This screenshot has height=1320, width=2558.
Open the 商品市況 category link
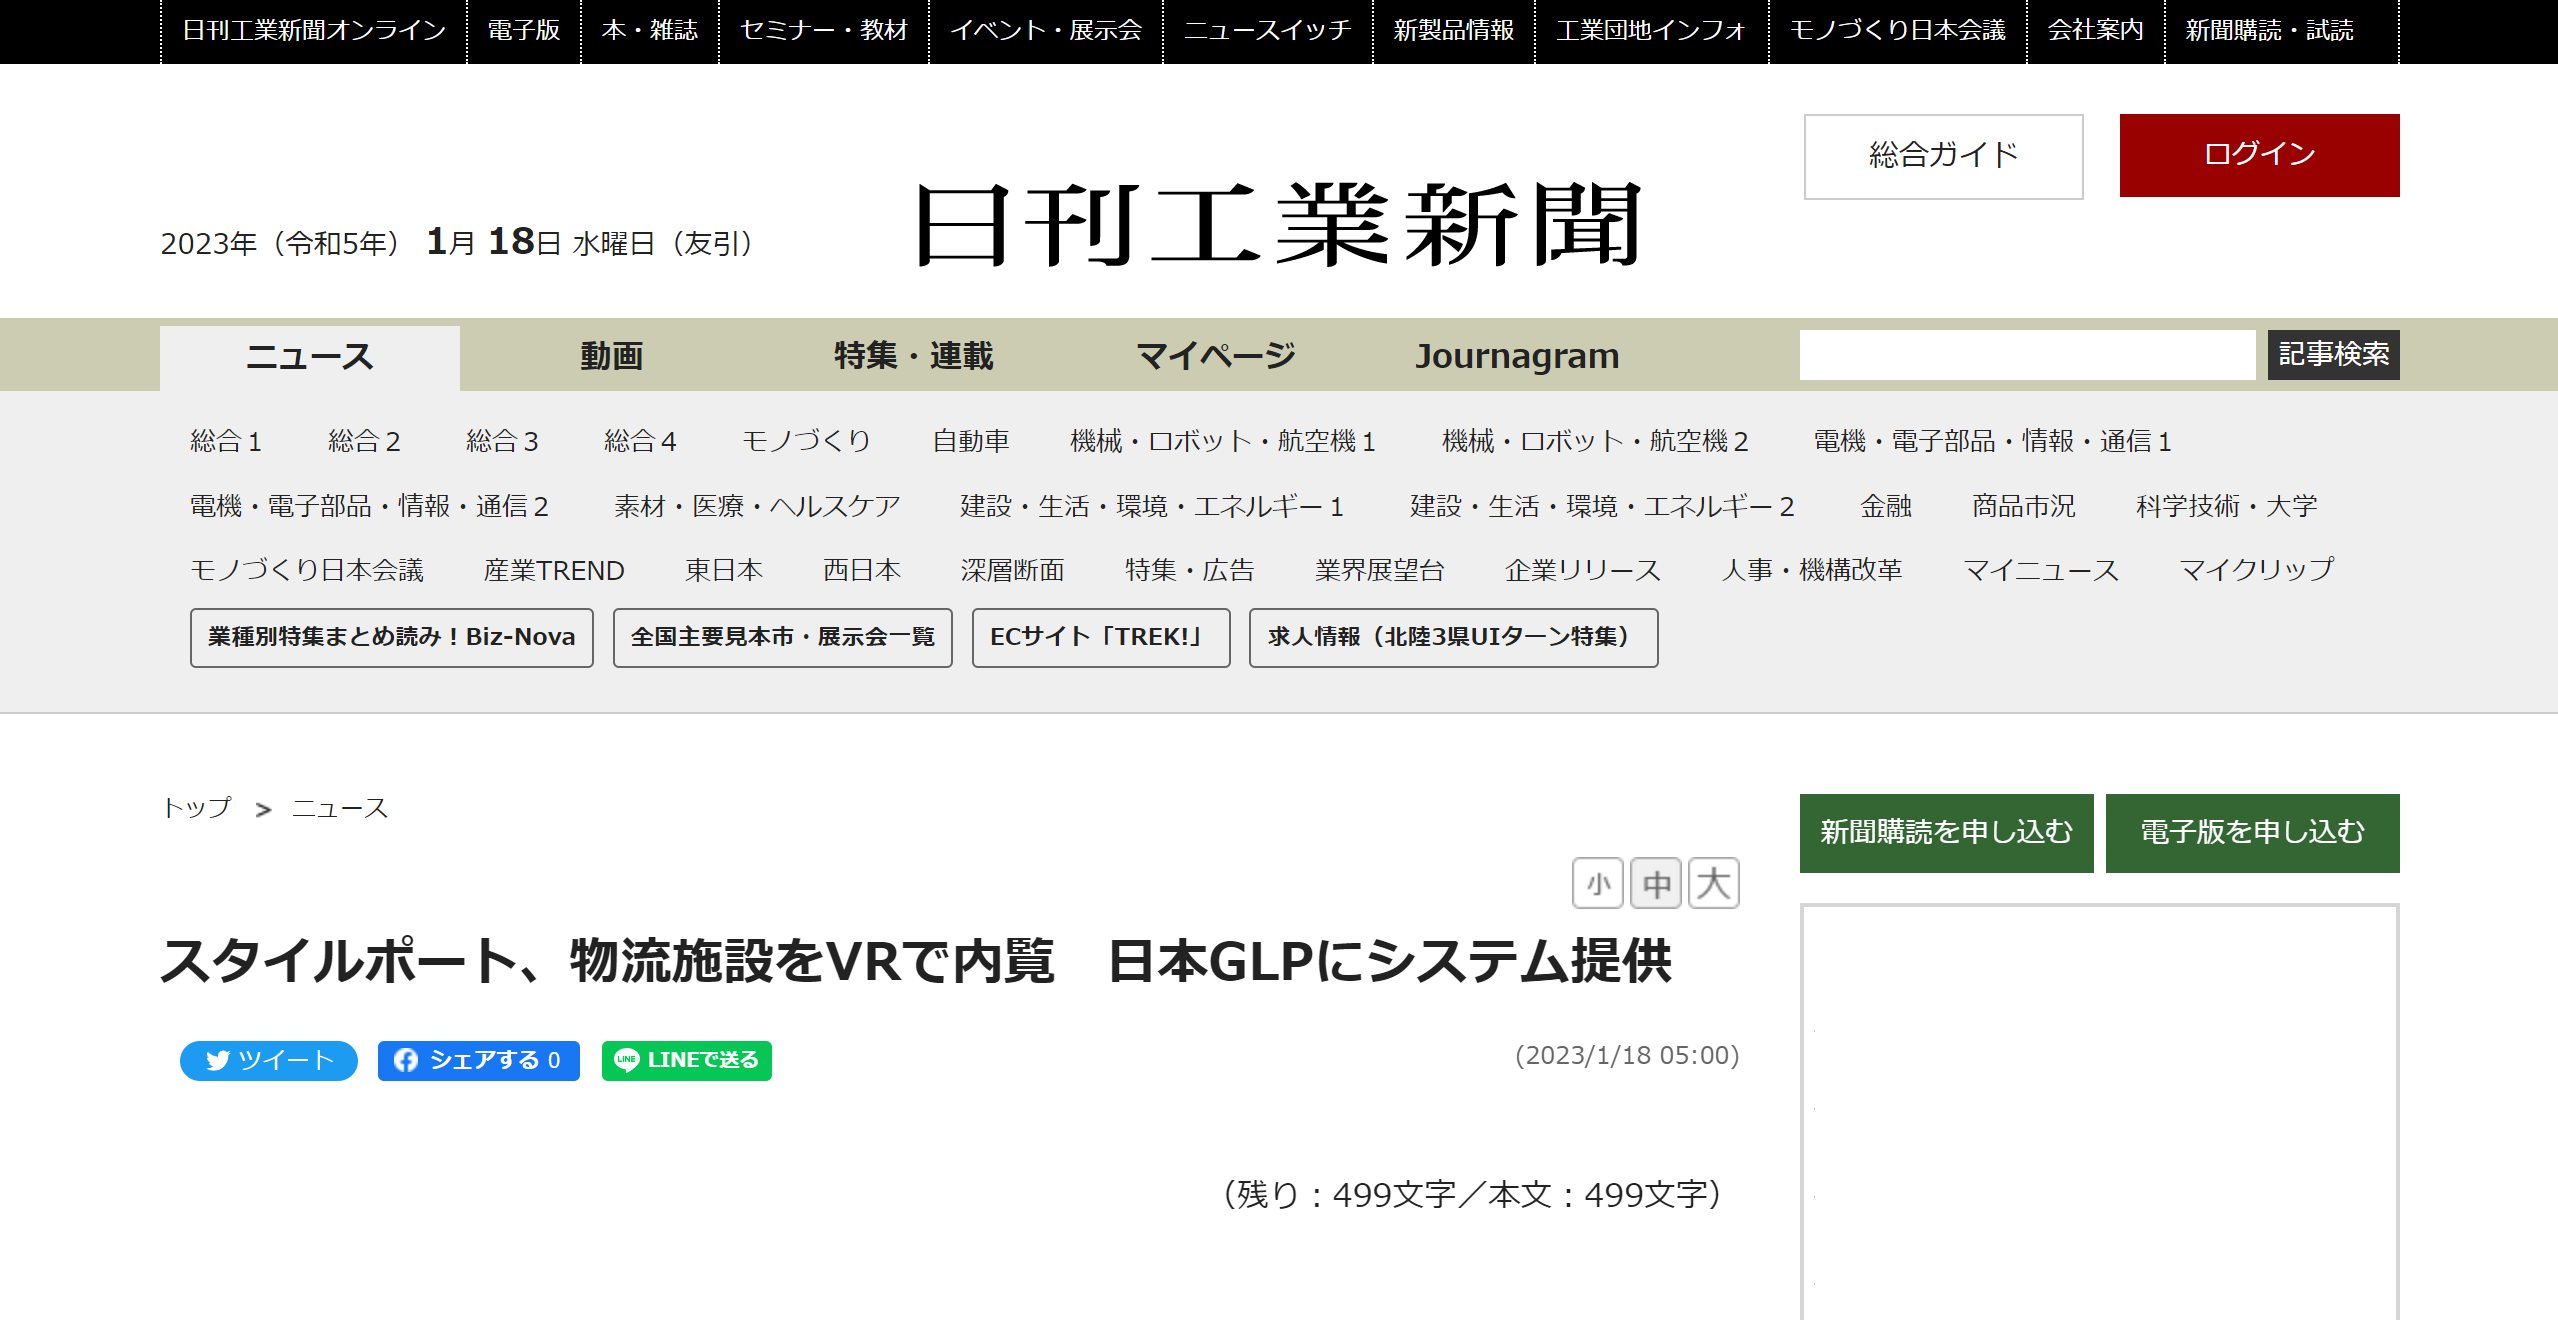pos(2024,506)
